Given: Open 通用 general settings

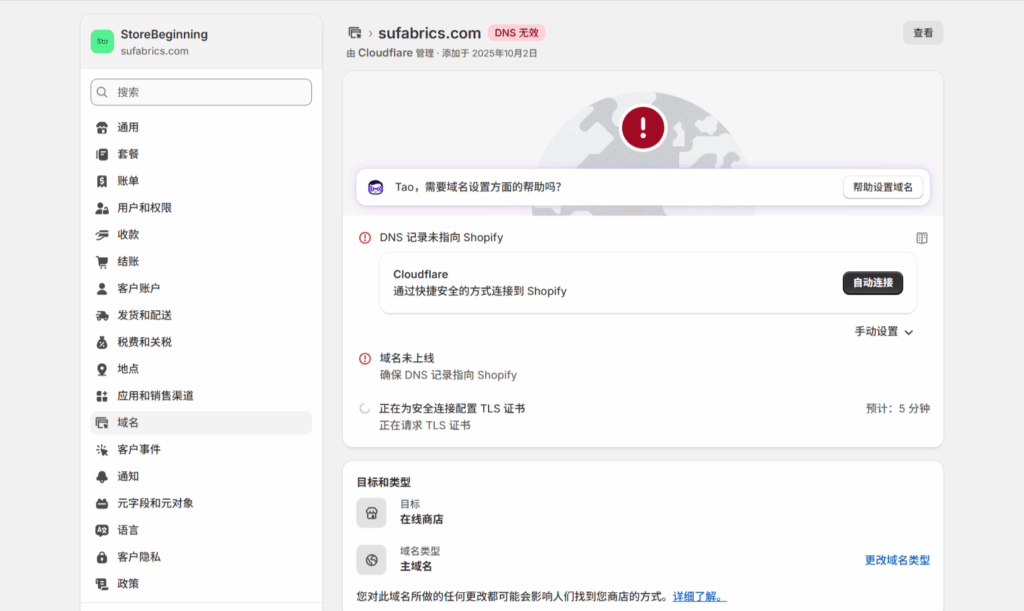Looking at the screenshot, I should pyautogui.click(x=128, y=127).
